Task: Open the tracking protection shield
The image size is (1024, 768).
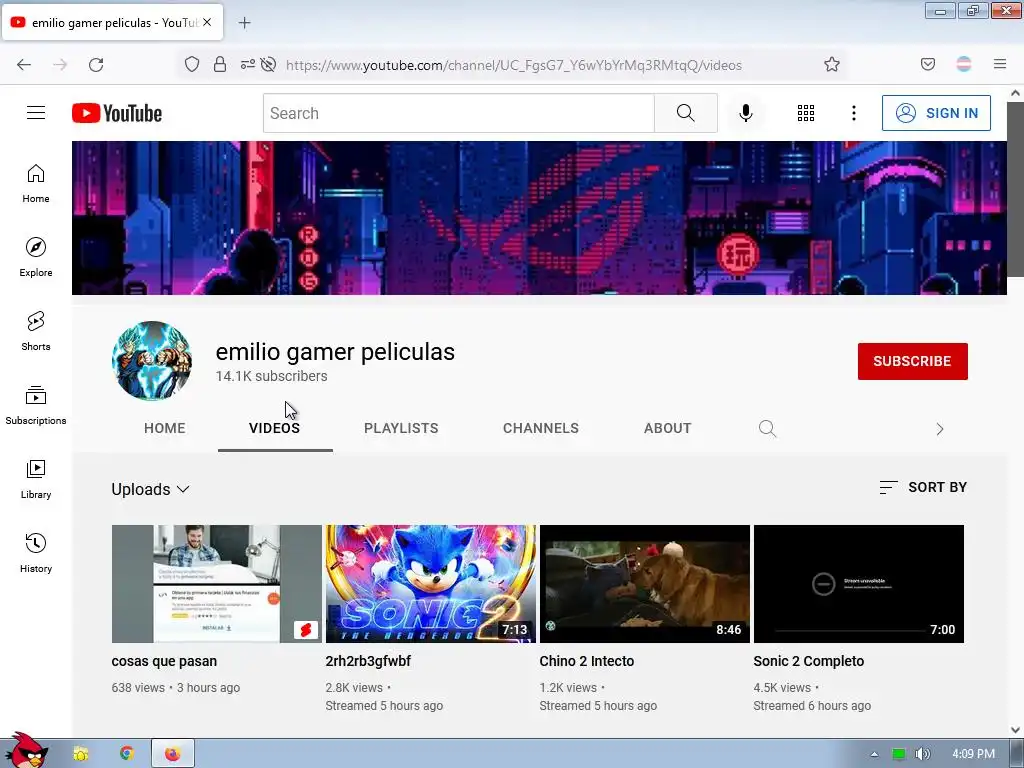Action: (191, 64)
